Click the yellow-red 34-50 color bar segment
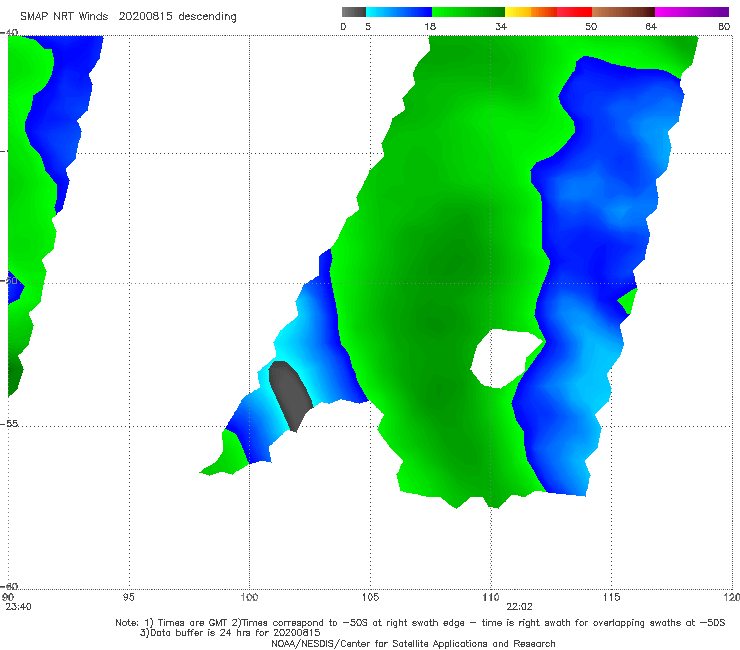Image resolution: width=740 pixels, height=650 pixels. [548, 12]
